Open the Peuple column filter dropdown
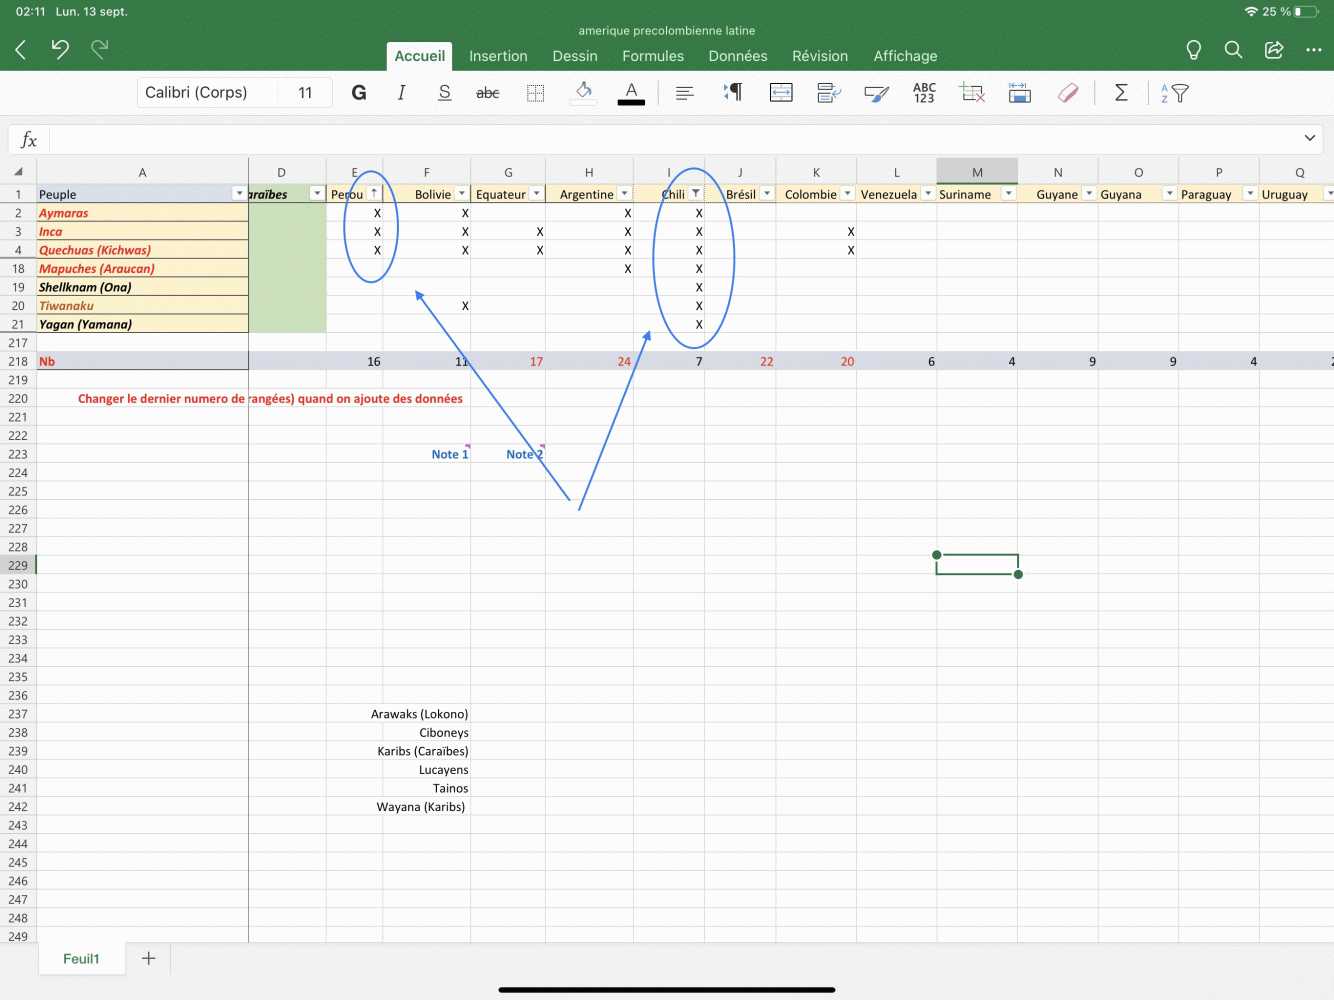The width and height of the screenshot is (1334, 1000). (x=239, y=194)
